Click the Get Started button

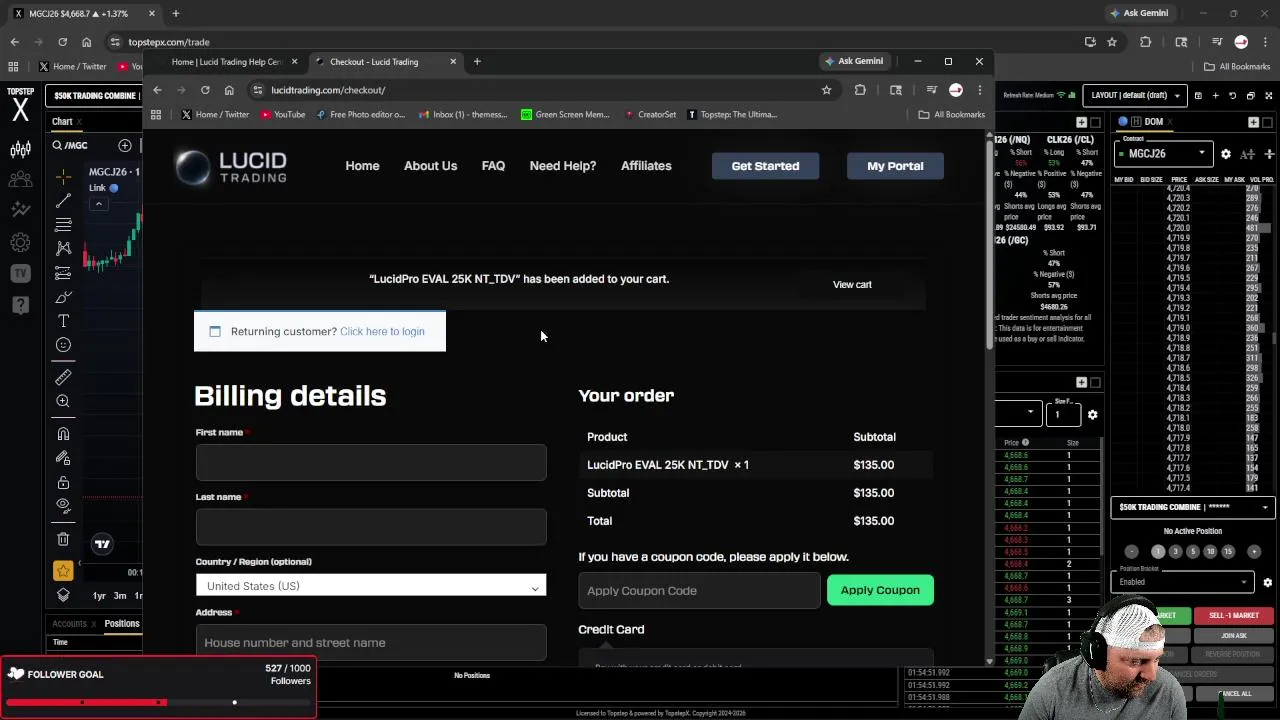pyautogui.click(x=765, y=166)
